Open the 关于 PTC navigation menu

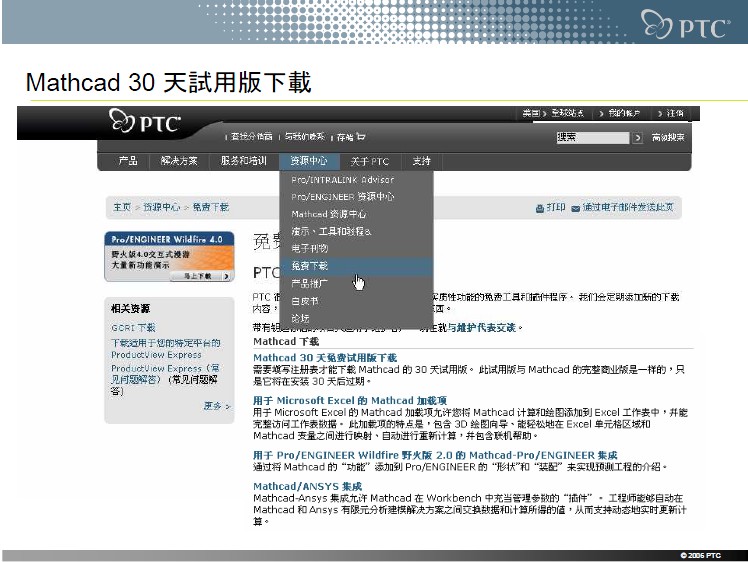370,161
